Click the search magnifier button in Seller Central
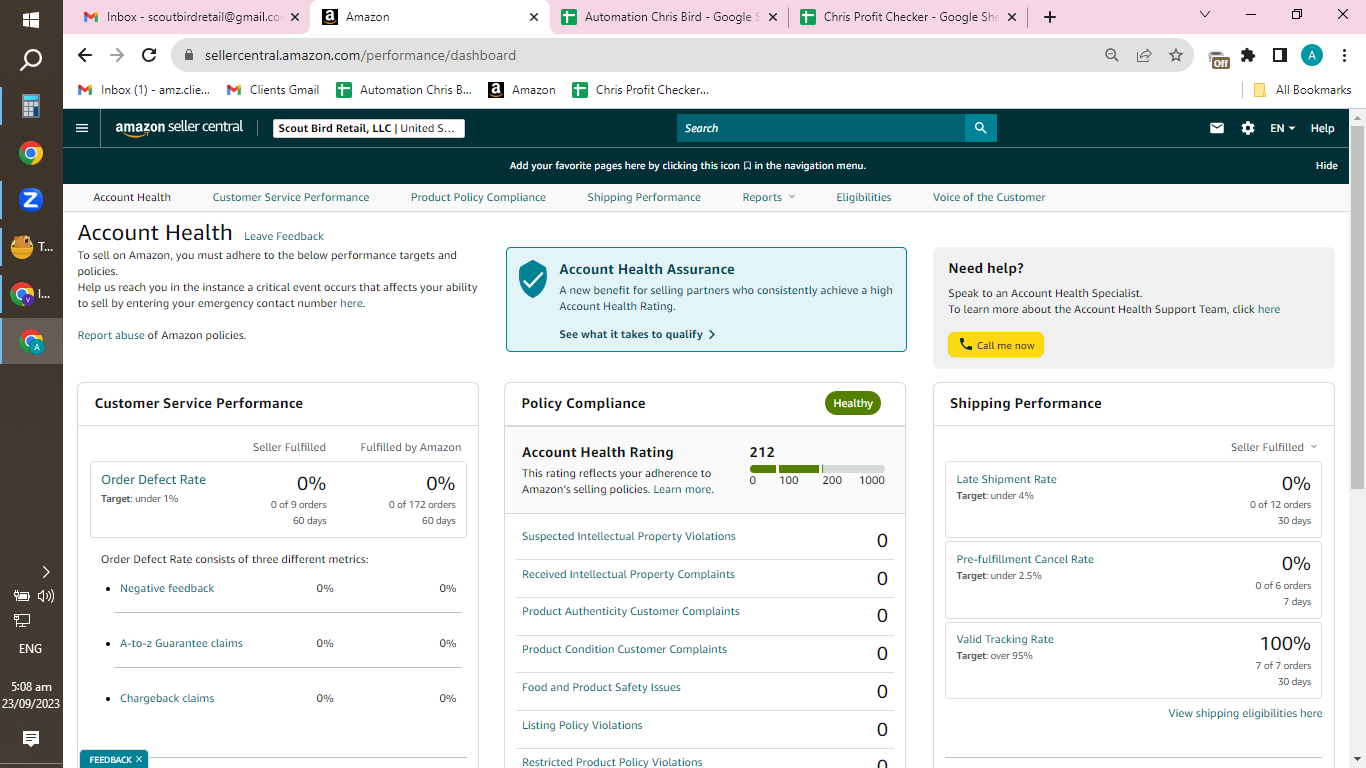The image size is (1366, 768). click(980, 128)
